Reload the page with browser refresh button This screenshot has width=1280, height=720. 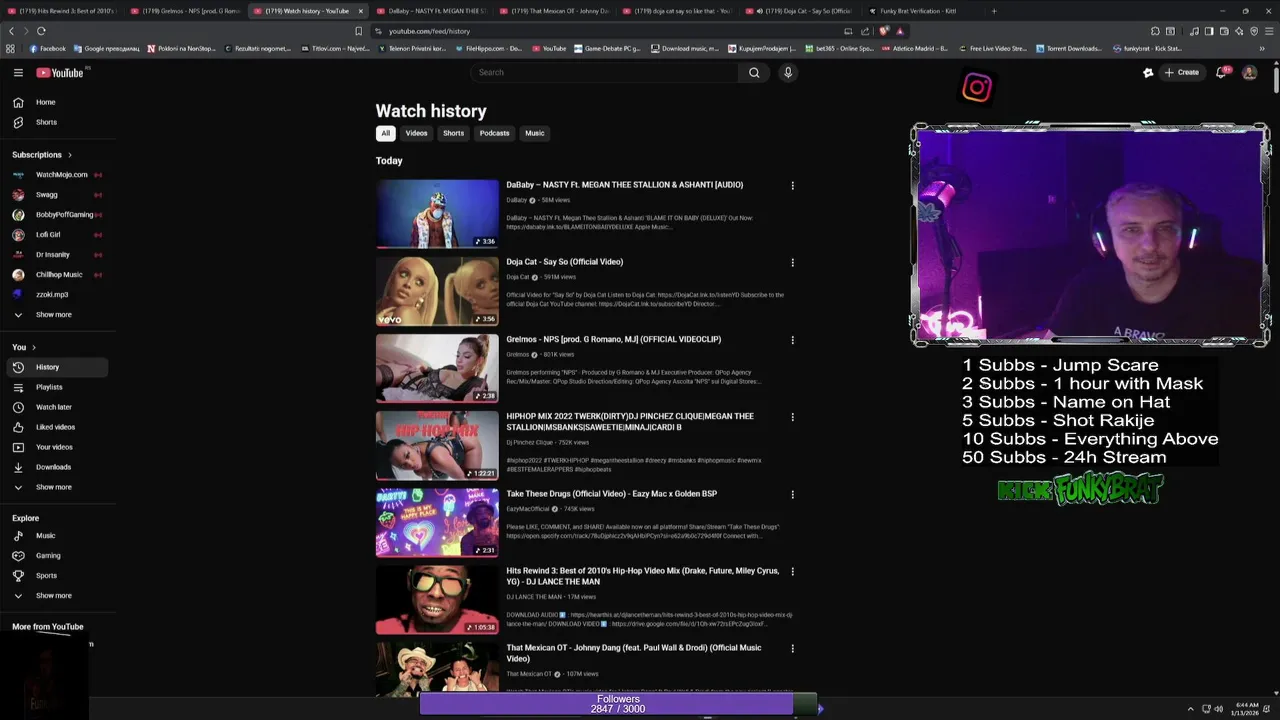coord(41,31)
